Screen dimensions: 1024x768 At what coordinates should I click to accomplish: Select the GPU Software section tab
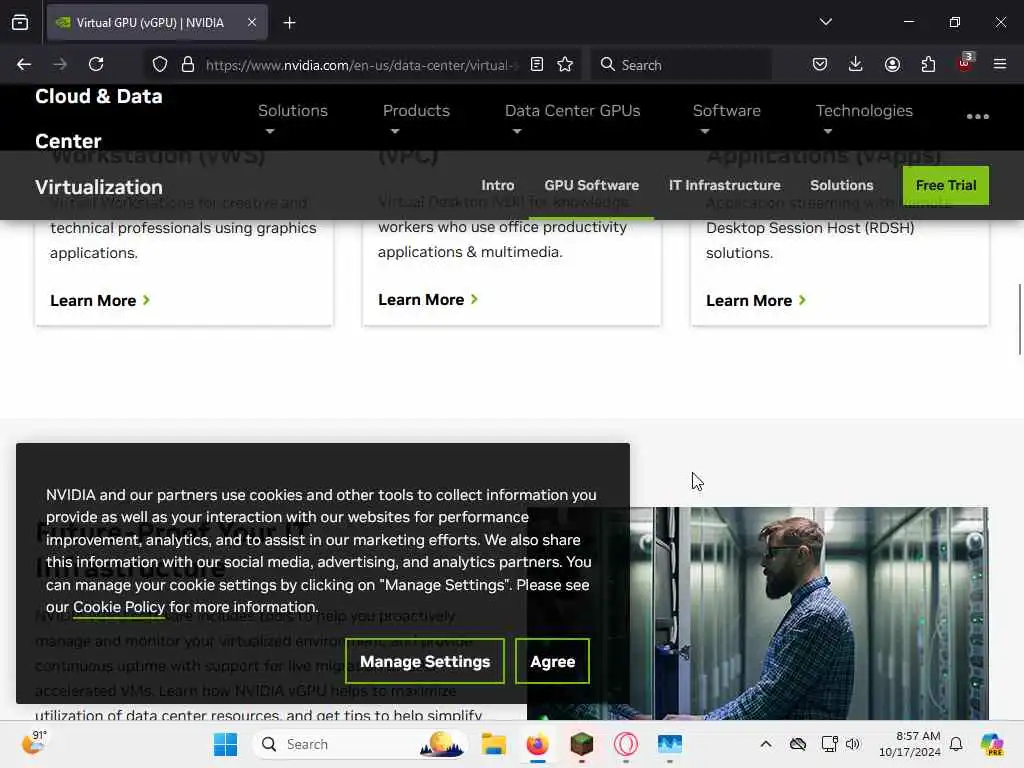pyautogui.click(x=592, y=185)
